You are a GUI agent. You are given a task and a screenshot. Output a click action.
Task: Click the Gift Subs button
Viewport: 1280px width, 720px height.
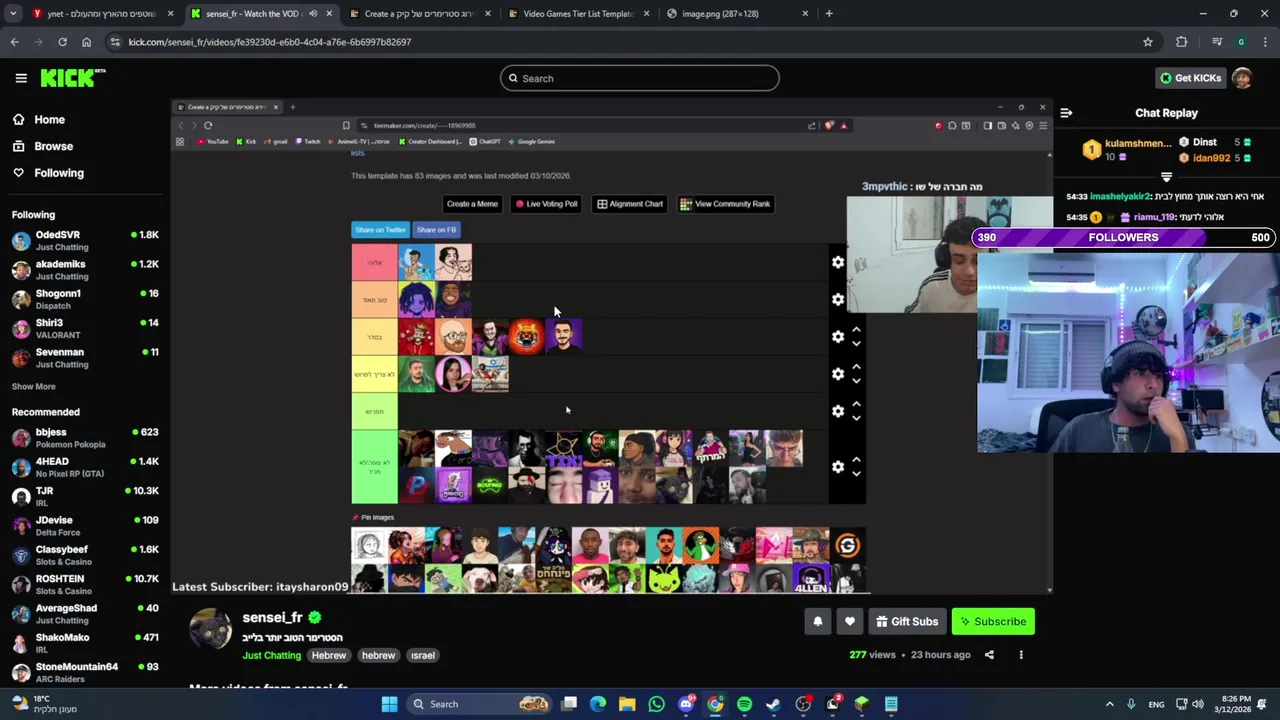point(907,621)
